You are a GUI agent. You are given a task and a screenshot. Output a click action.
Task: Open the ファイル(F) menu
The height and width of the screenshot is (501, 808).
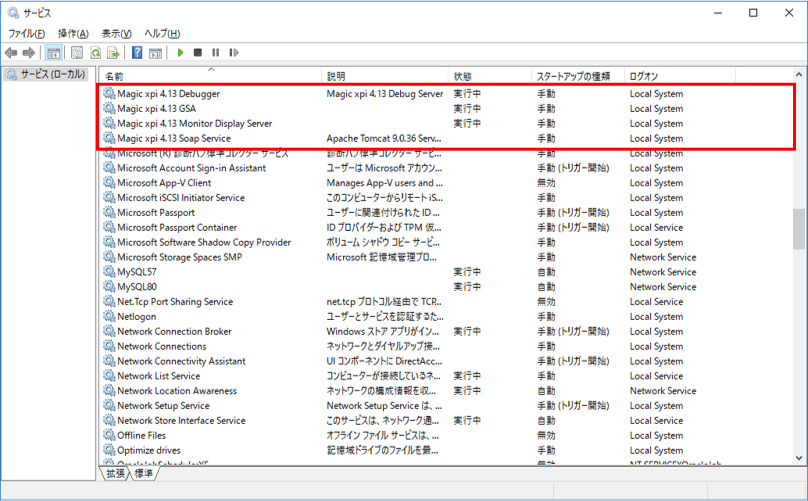(27, 33)
